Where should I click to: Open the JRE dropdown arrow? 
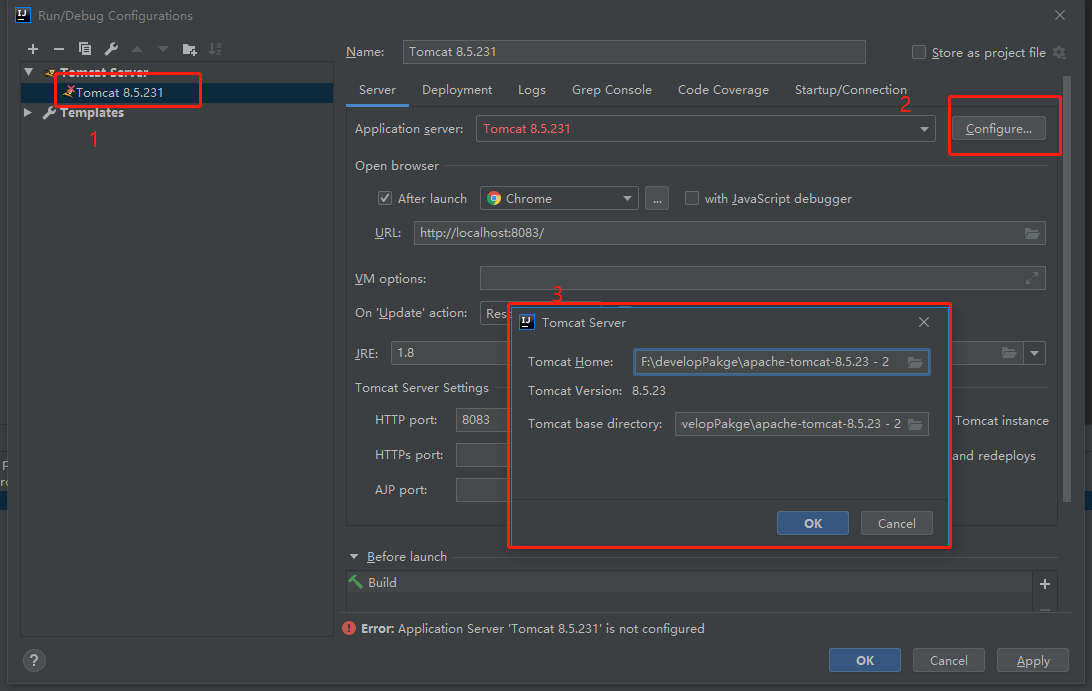1035,353
